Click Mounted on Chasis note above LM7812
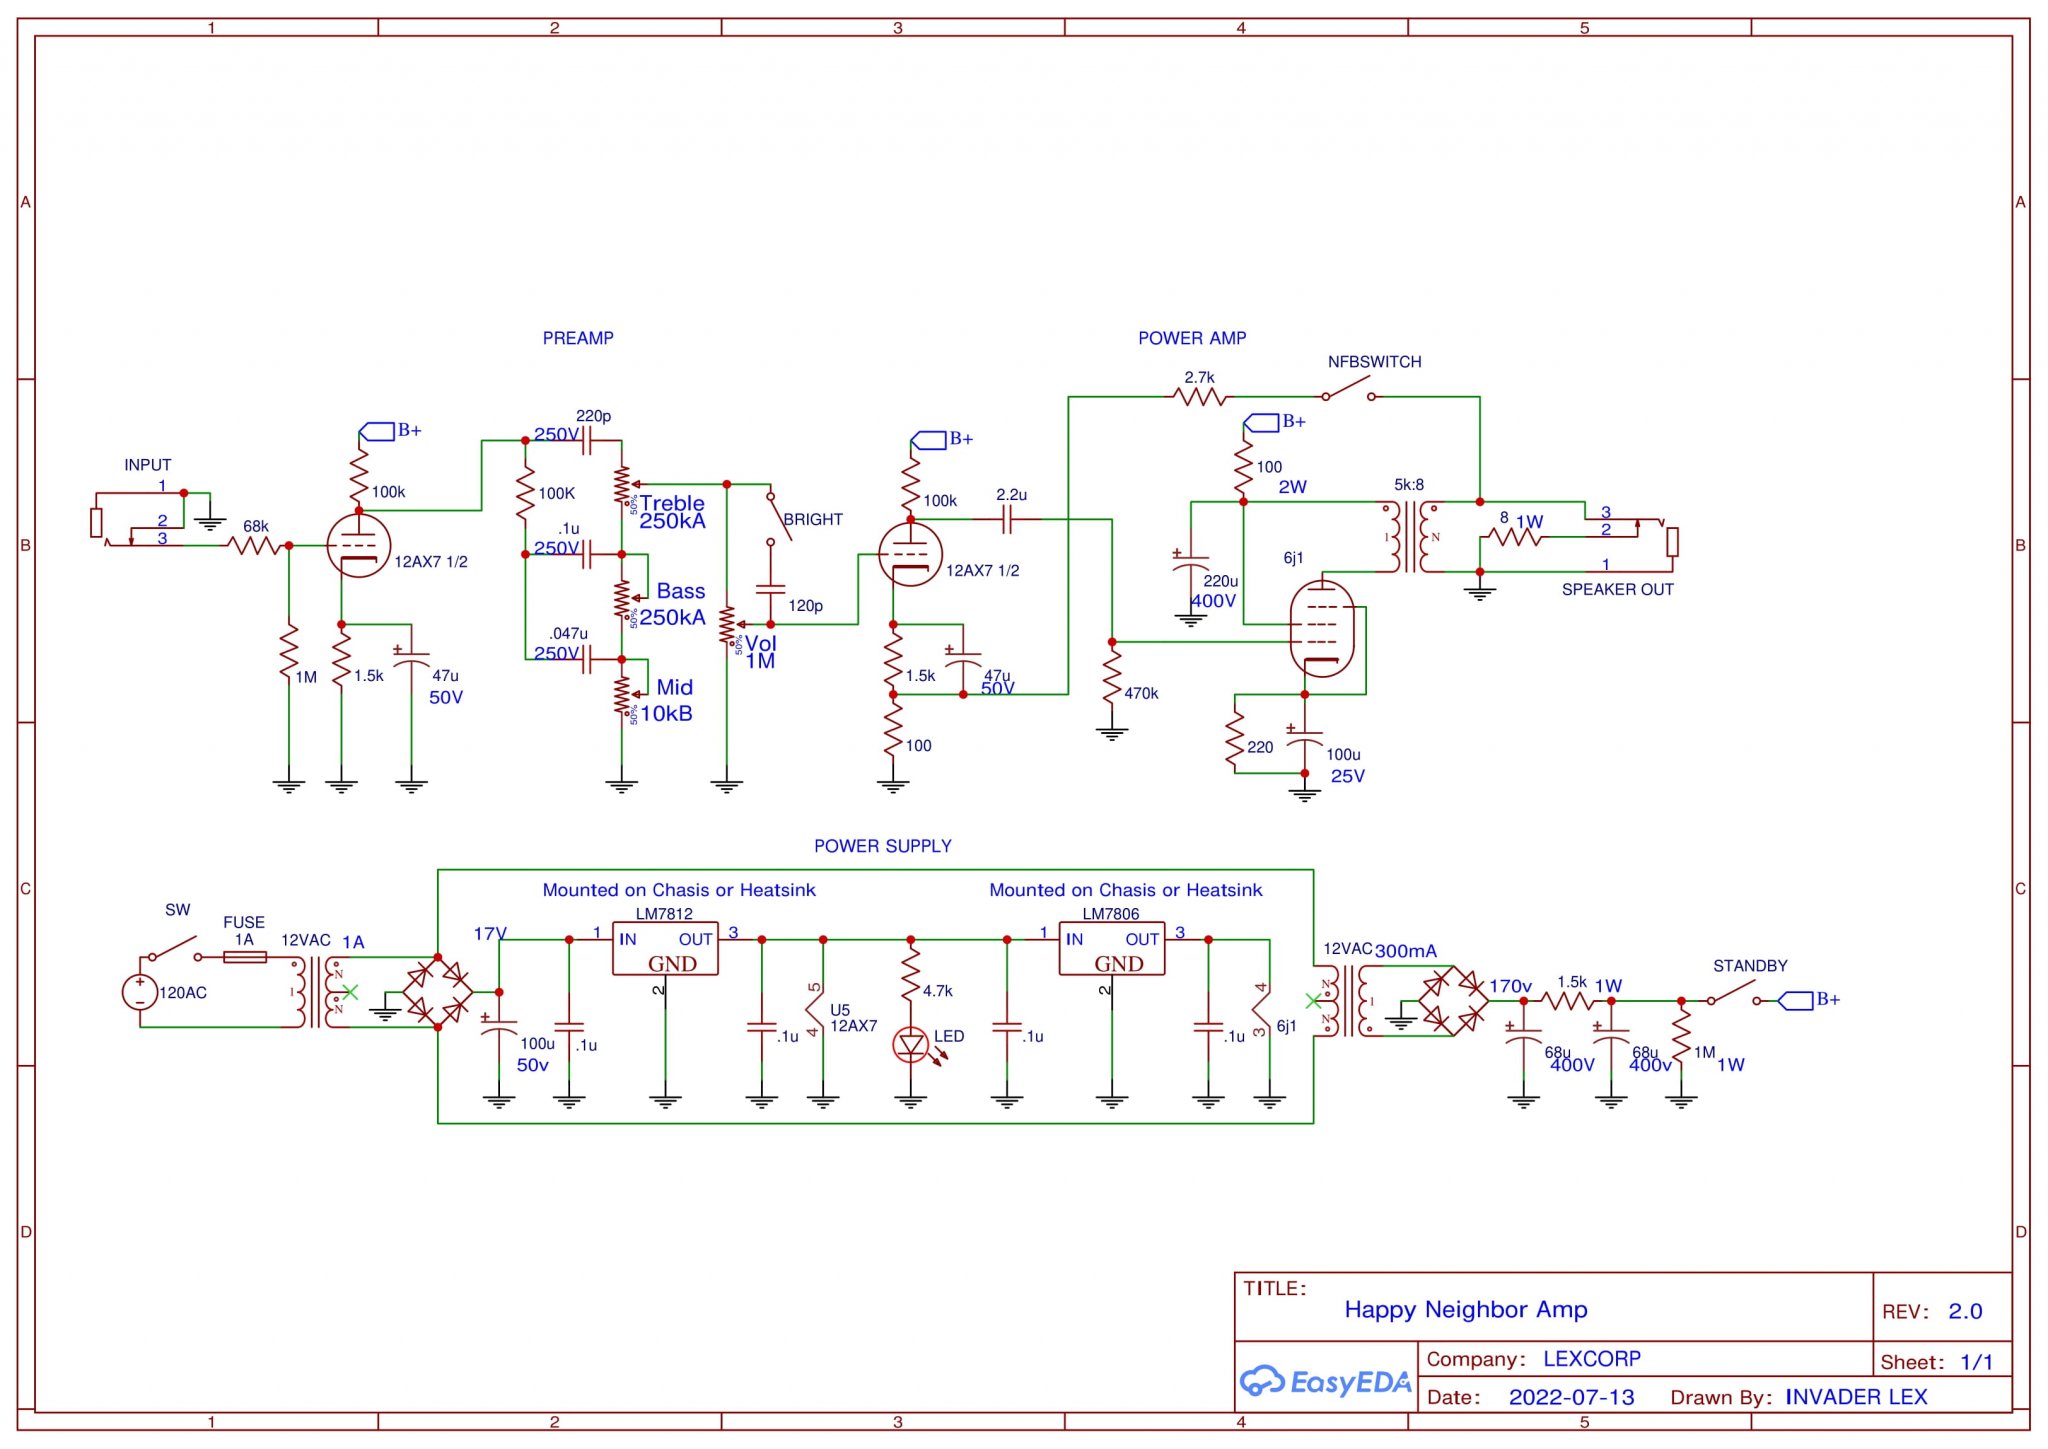The height and width of the screenshot is (1449, 2048). point(679,890)
